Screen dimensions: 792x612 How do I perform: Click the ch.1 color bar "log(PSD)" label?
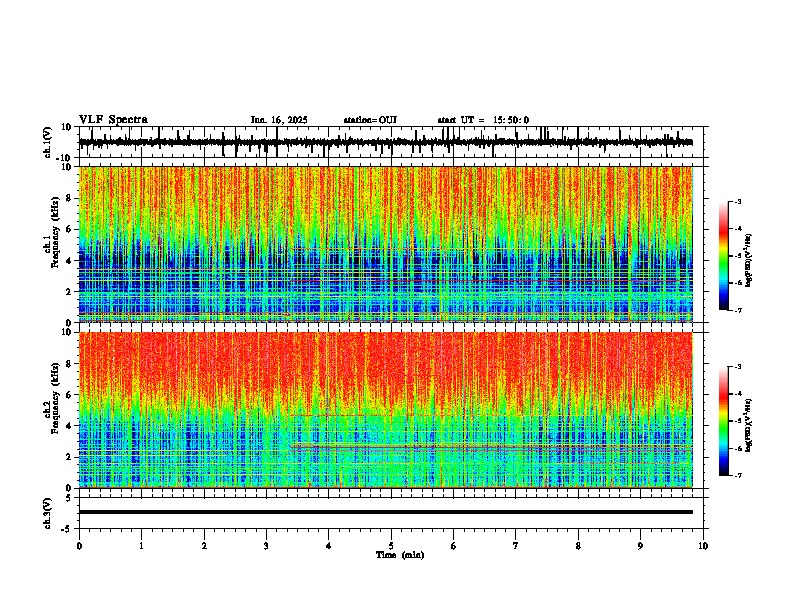(x=749, y=260)
